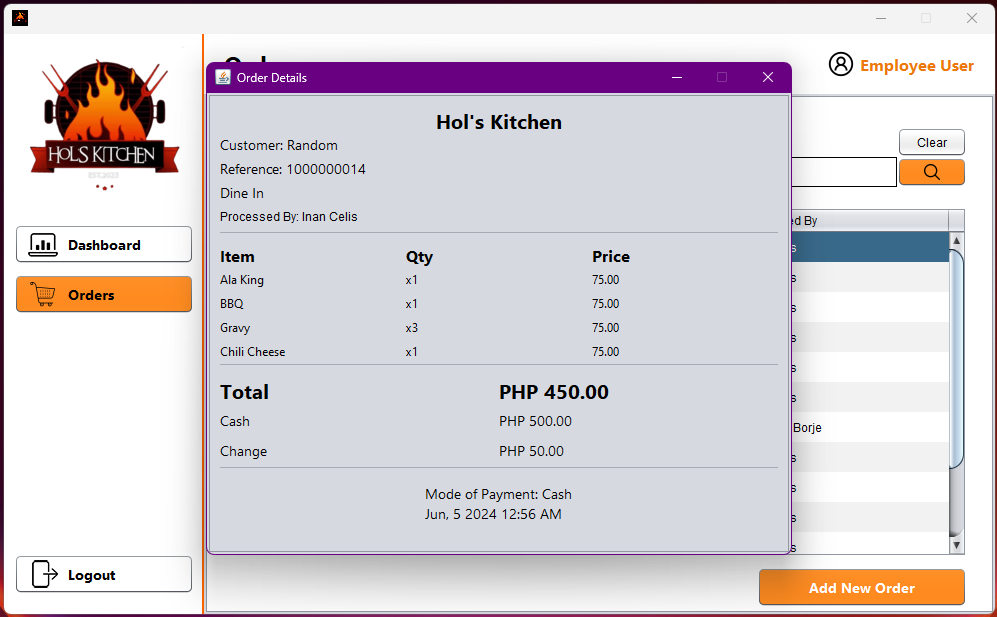Select the highlighted blue row in orders table
This screenshot has height=617, width=997.
(868, 247)
